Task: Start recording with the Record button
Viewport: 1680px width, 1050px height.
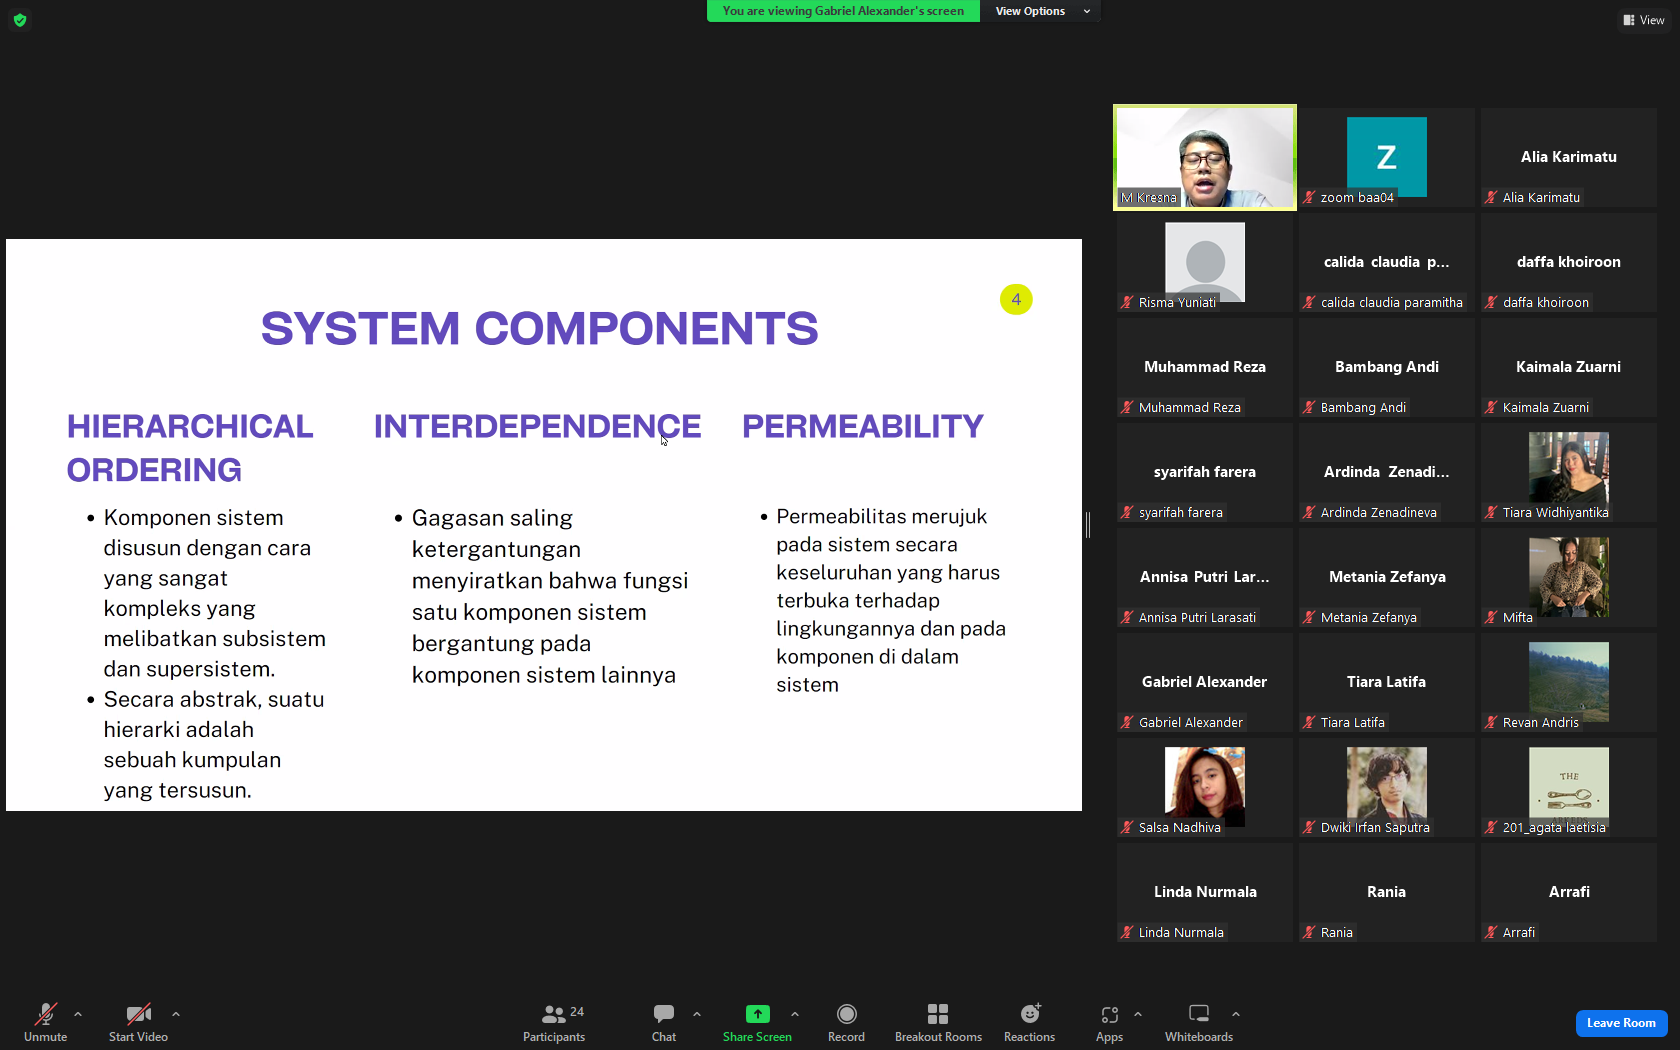Action: point(846,1022)
